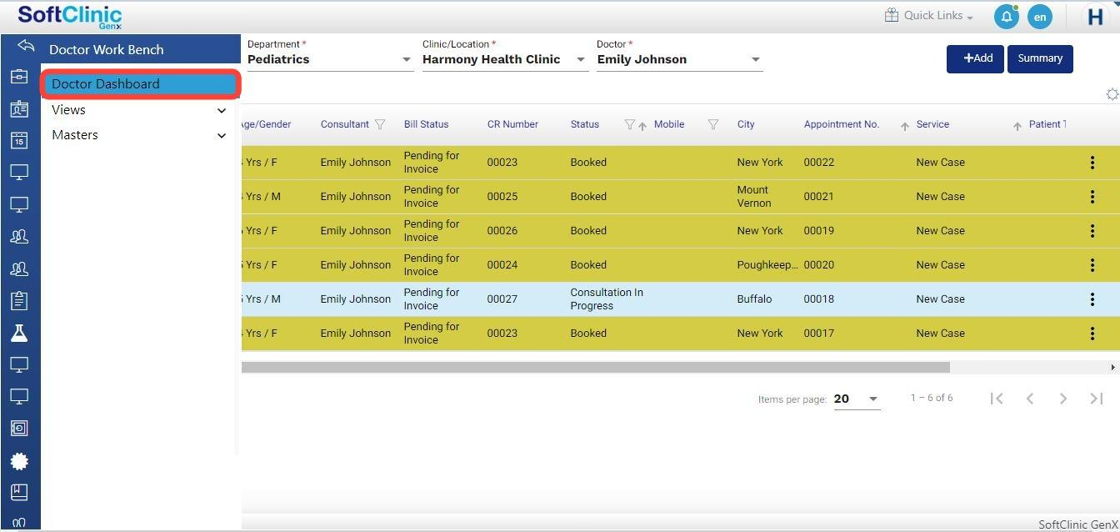
Task: Expand the Views menu section
Action: pyautogui.click(x=139, y=110)
